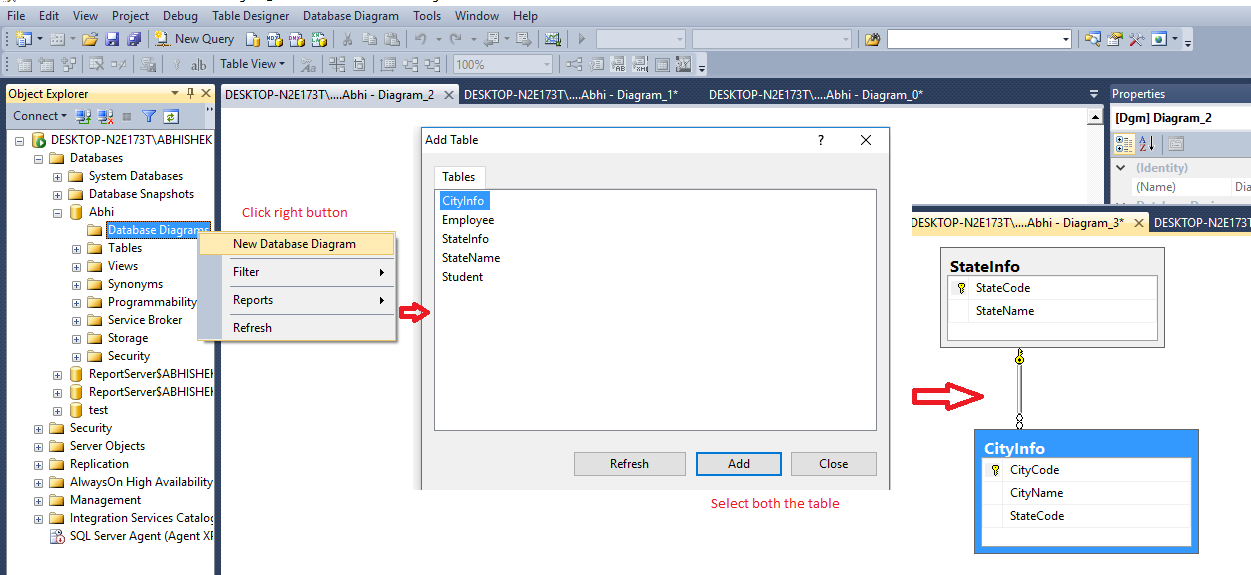The width and height of the screenshot is (1251, 575).
Task: Open the Table View dropdown
Action: tap(252, 64)
